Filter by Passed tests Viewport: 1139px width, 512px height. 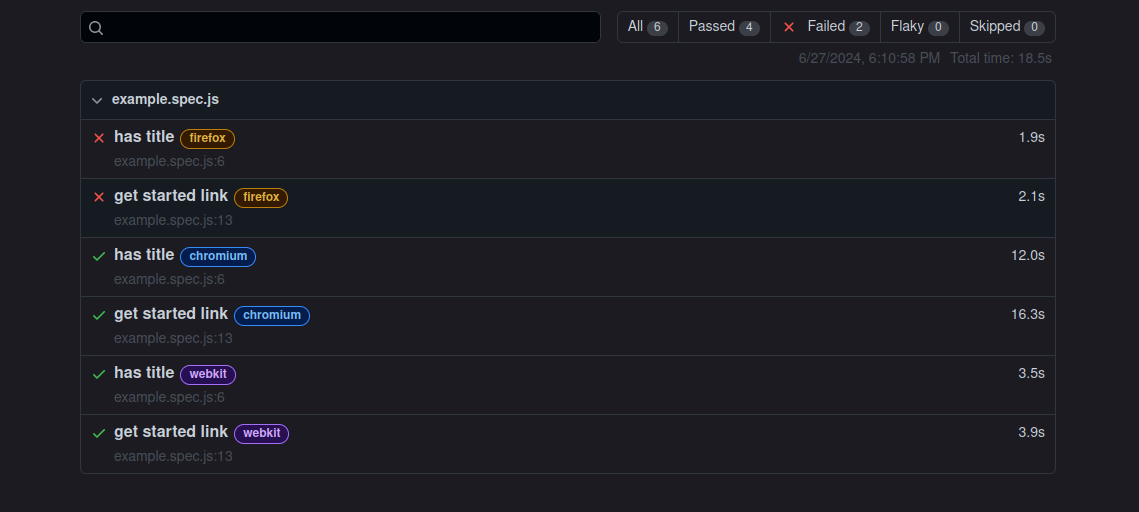(724, 27)
